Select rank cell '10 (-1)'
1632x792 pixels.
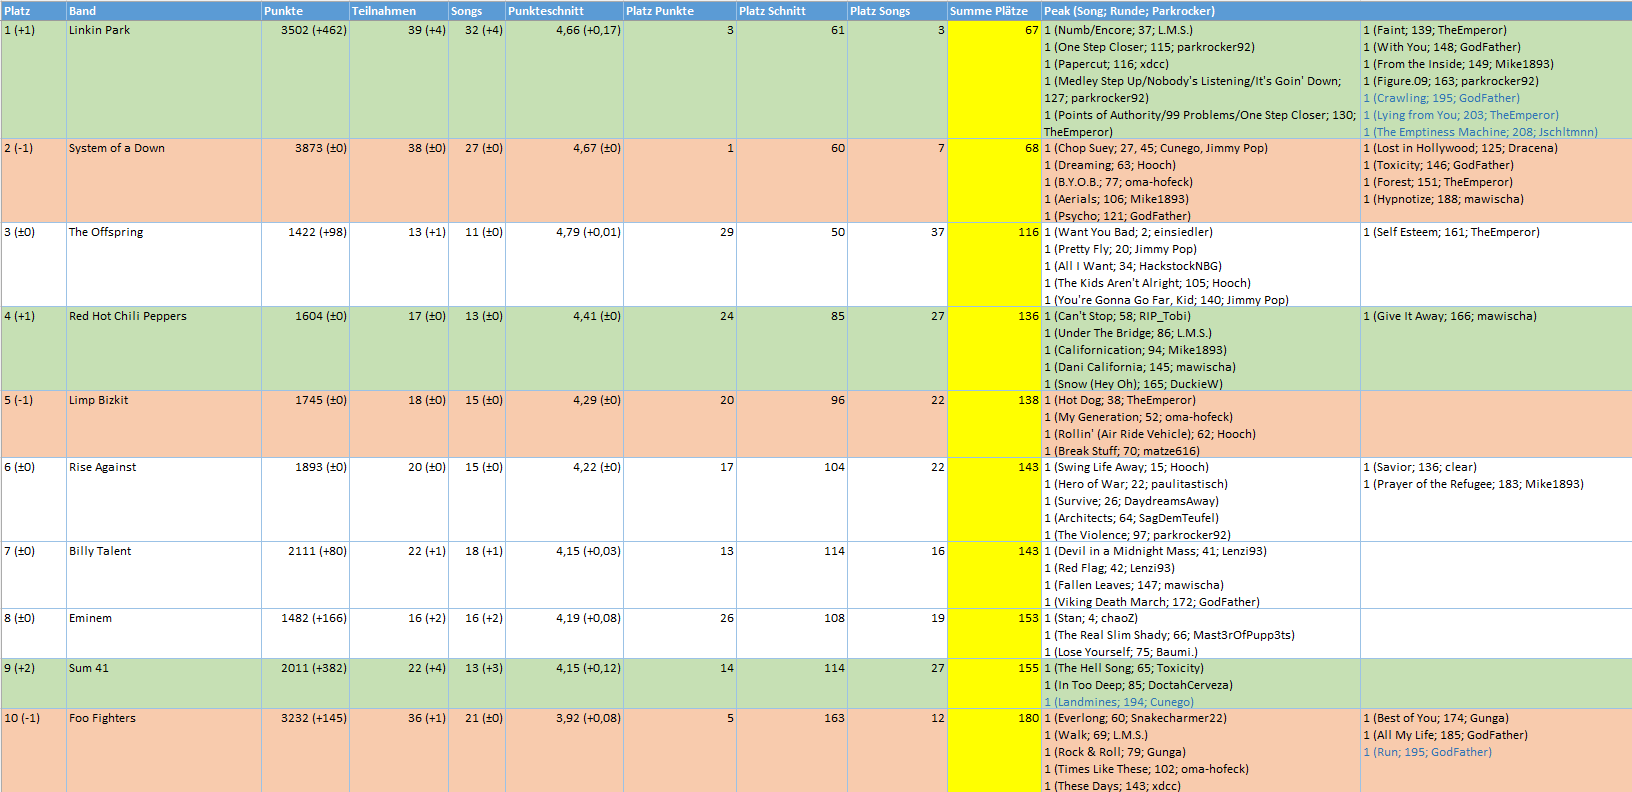[x=33, y=751]
